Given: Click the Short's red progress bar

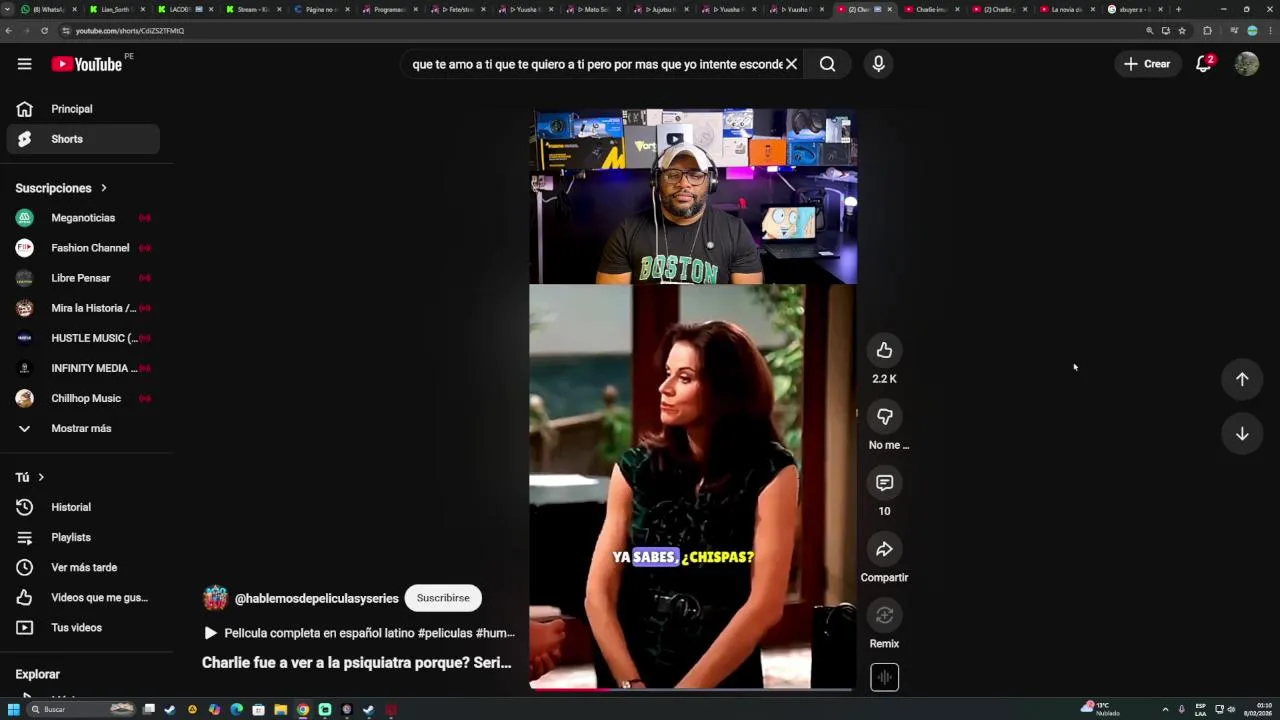Looking at the screenshot, I should 570,688.
